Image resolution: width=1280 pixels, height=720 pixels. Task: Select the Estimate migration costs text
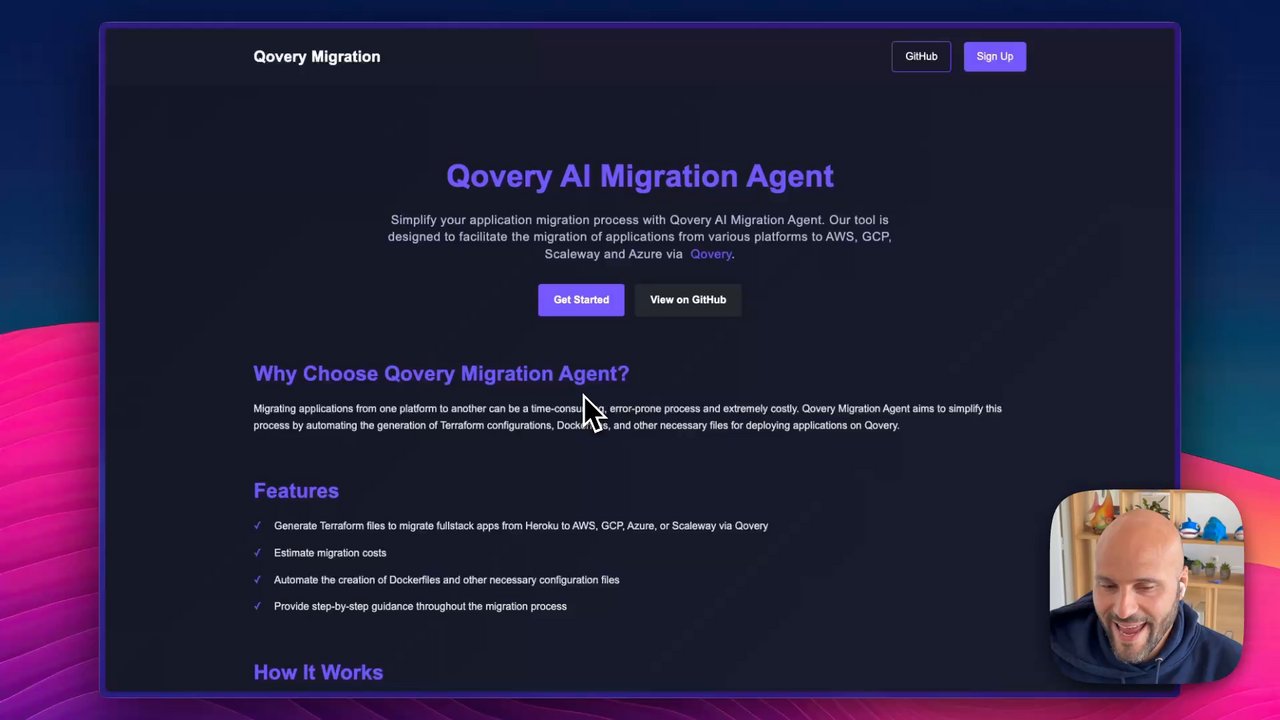click(x=330, y=553)
